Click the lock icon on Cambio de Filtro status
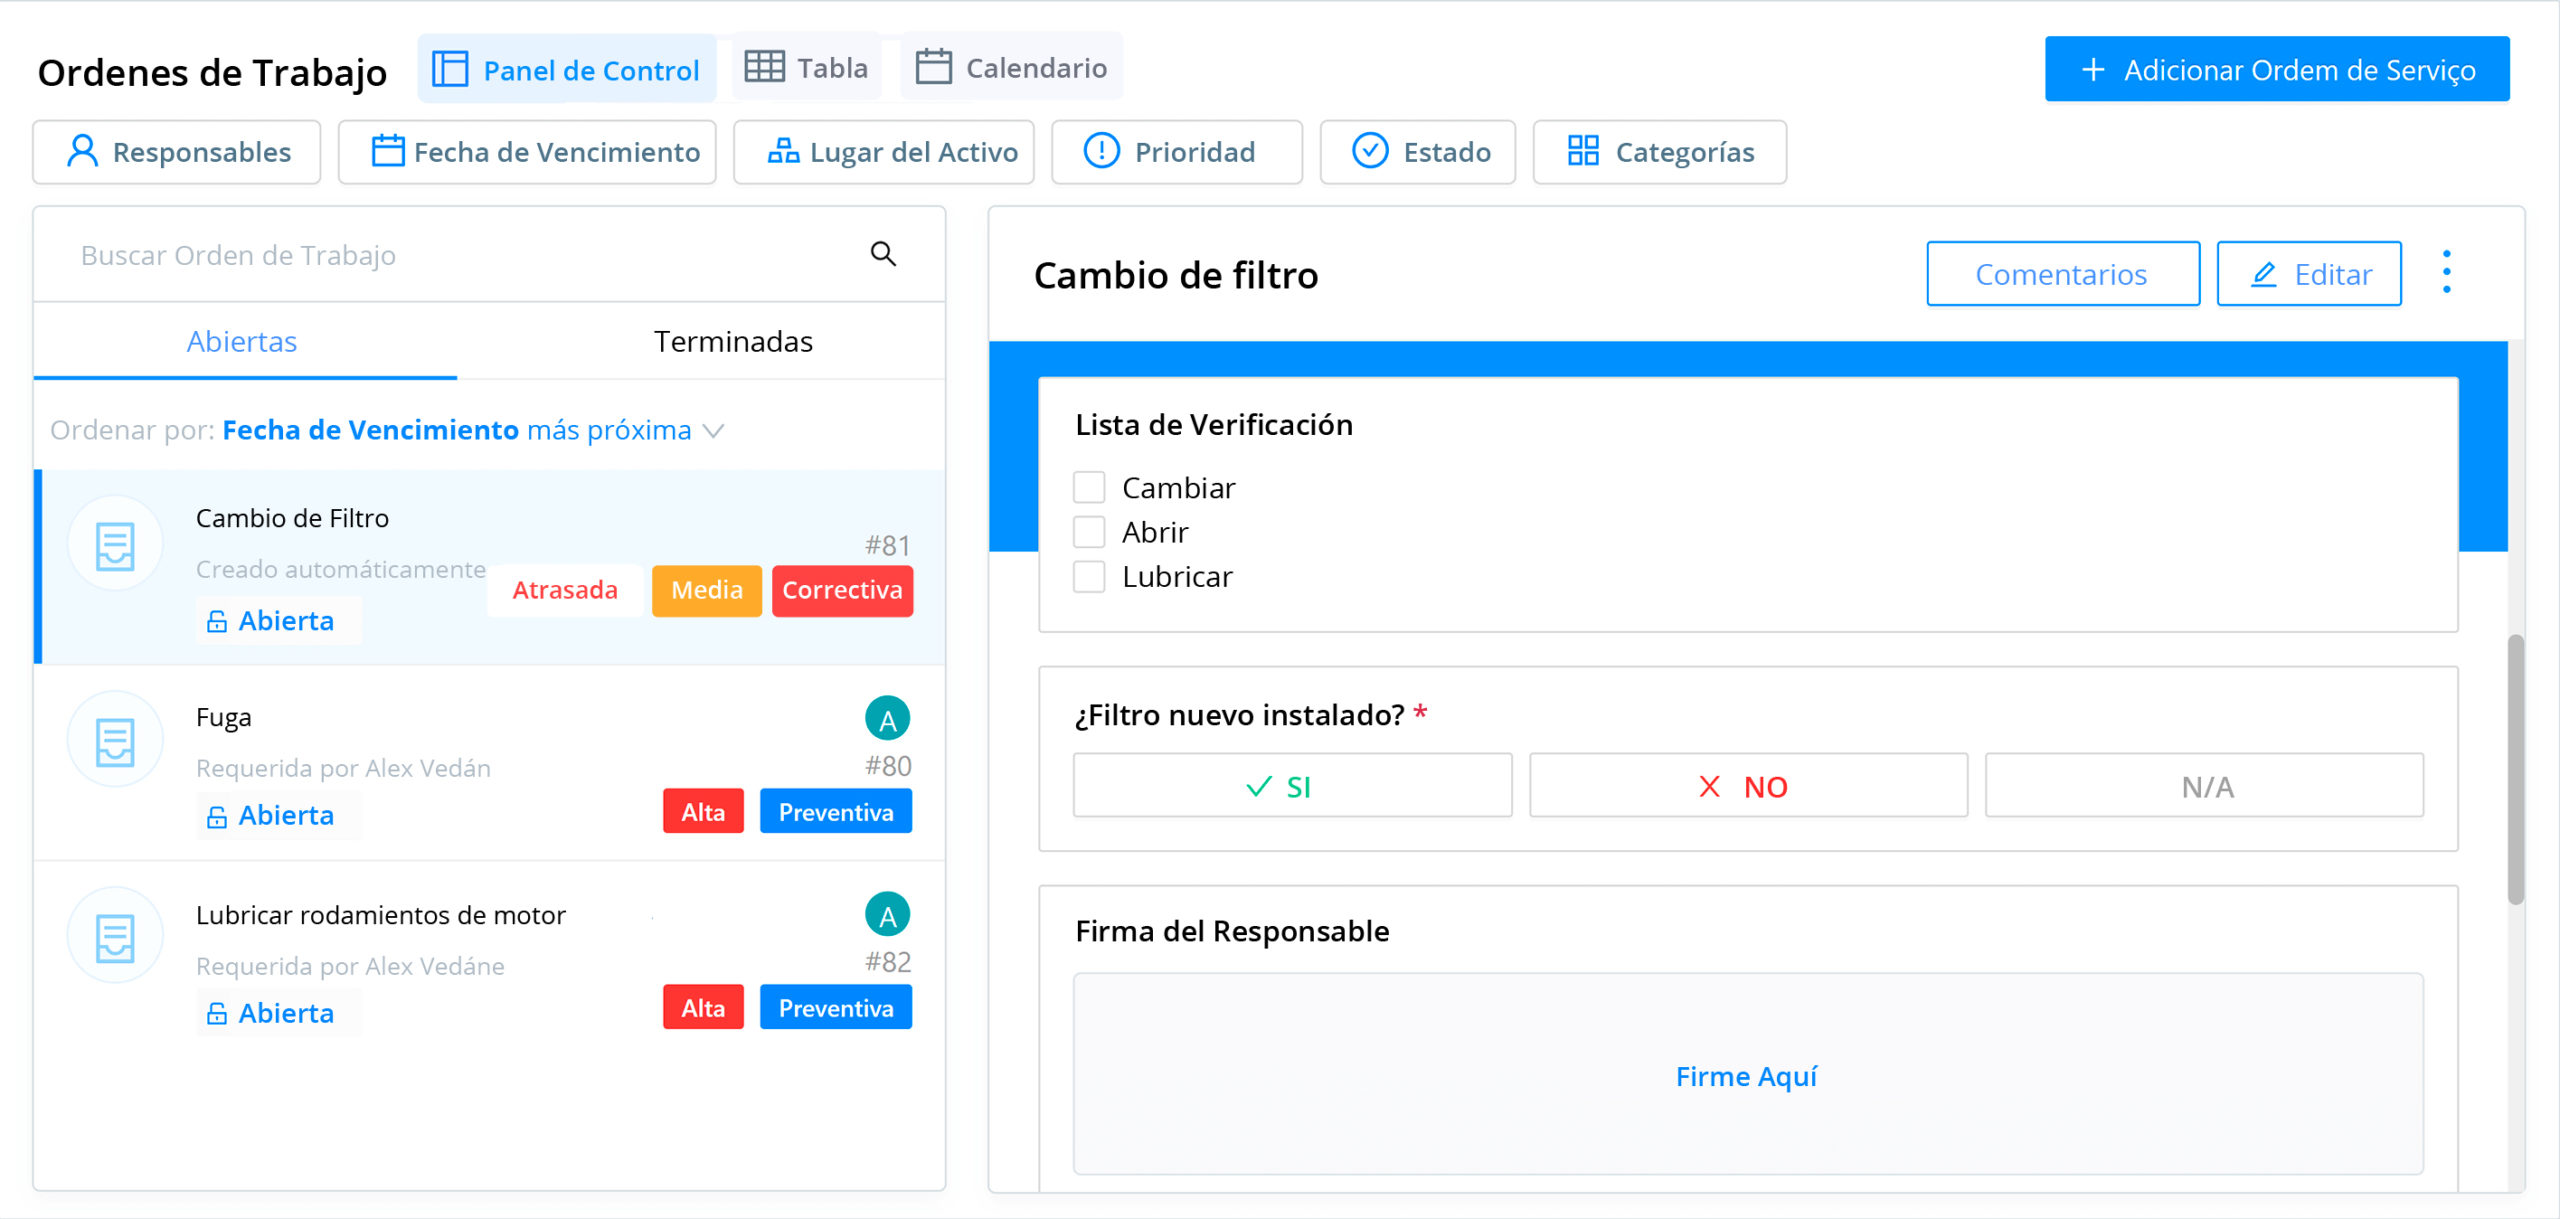 (x=217, y=621)
